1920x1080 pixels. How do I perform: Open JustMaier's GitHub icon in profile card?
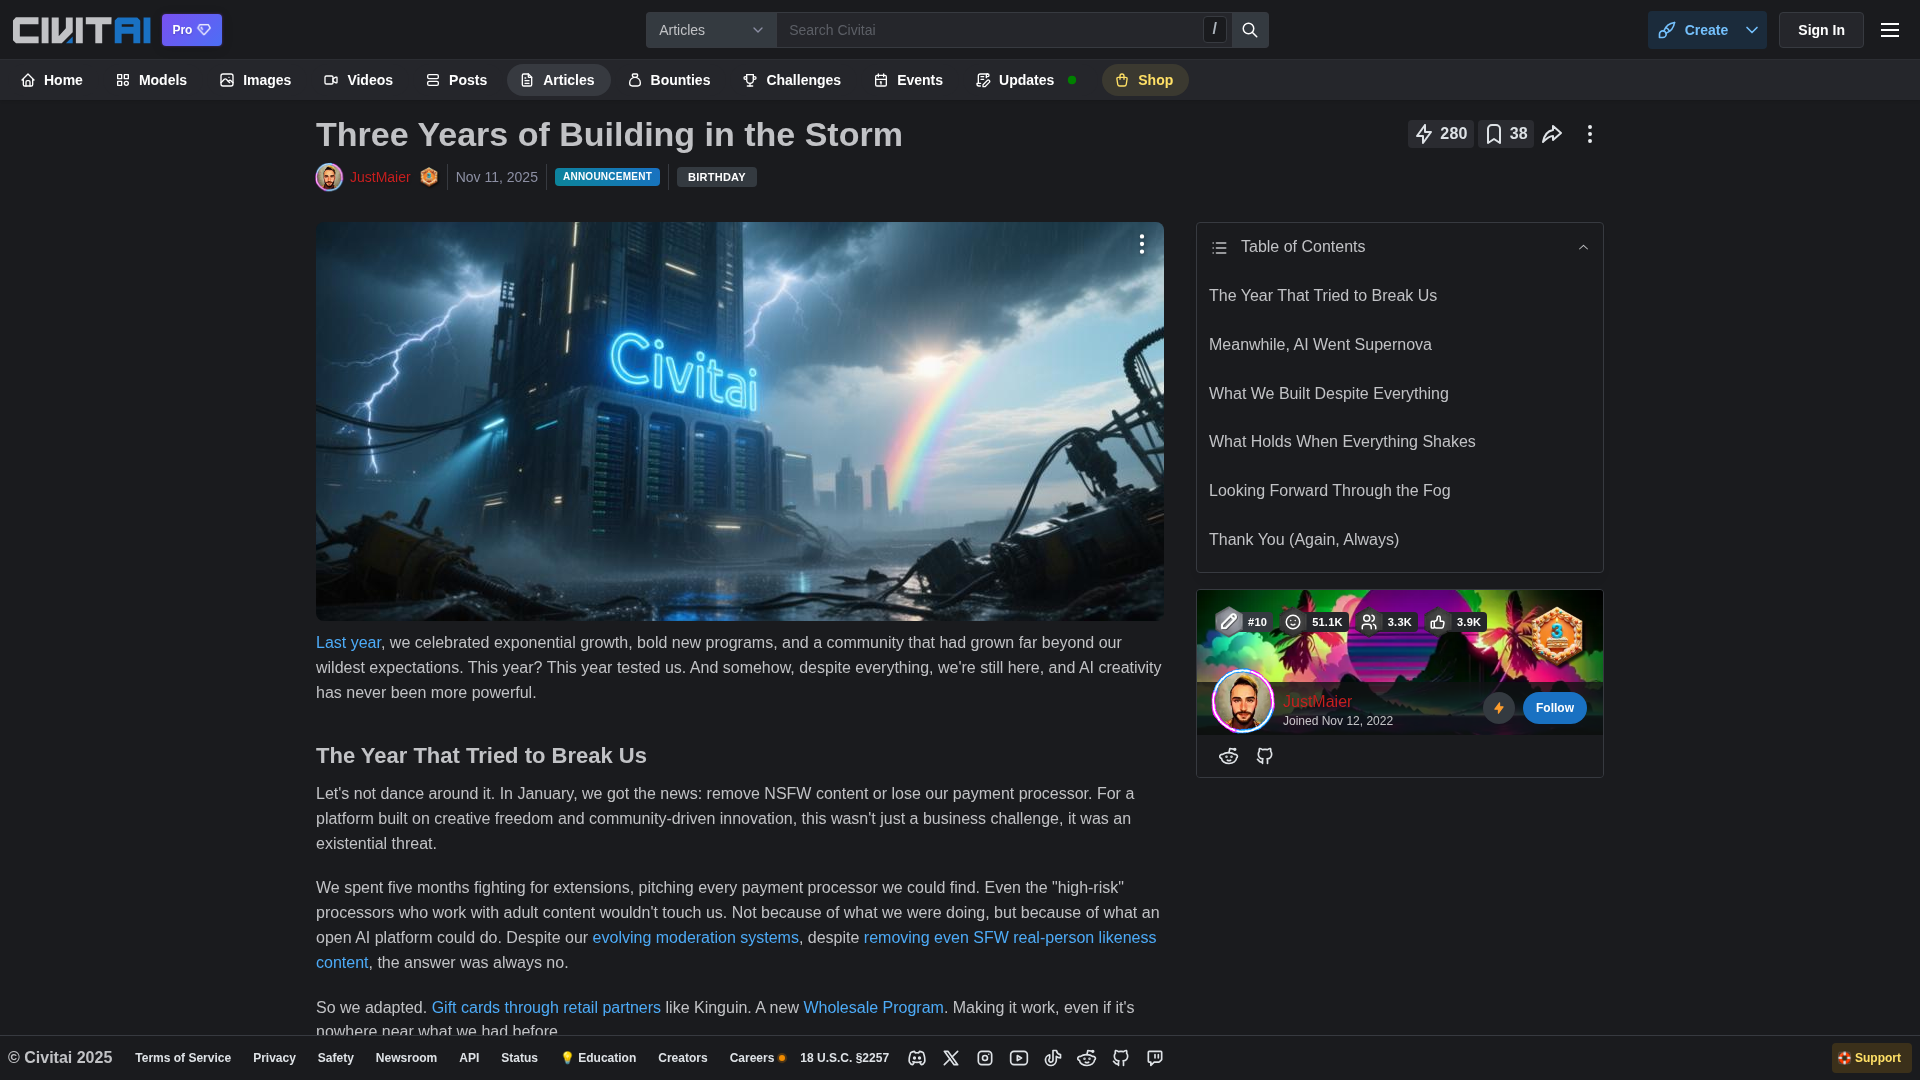click(x=1265, y=756)
